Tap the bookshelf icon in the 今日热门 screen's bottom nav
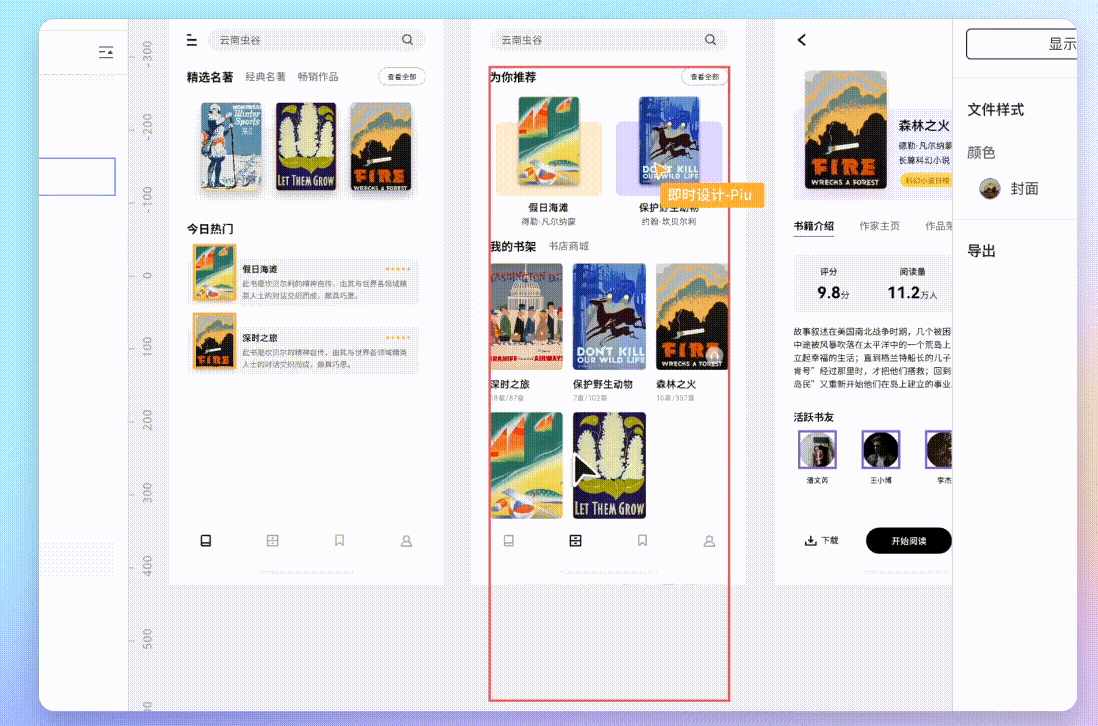The image size is (1098, 726). point(272,540)
